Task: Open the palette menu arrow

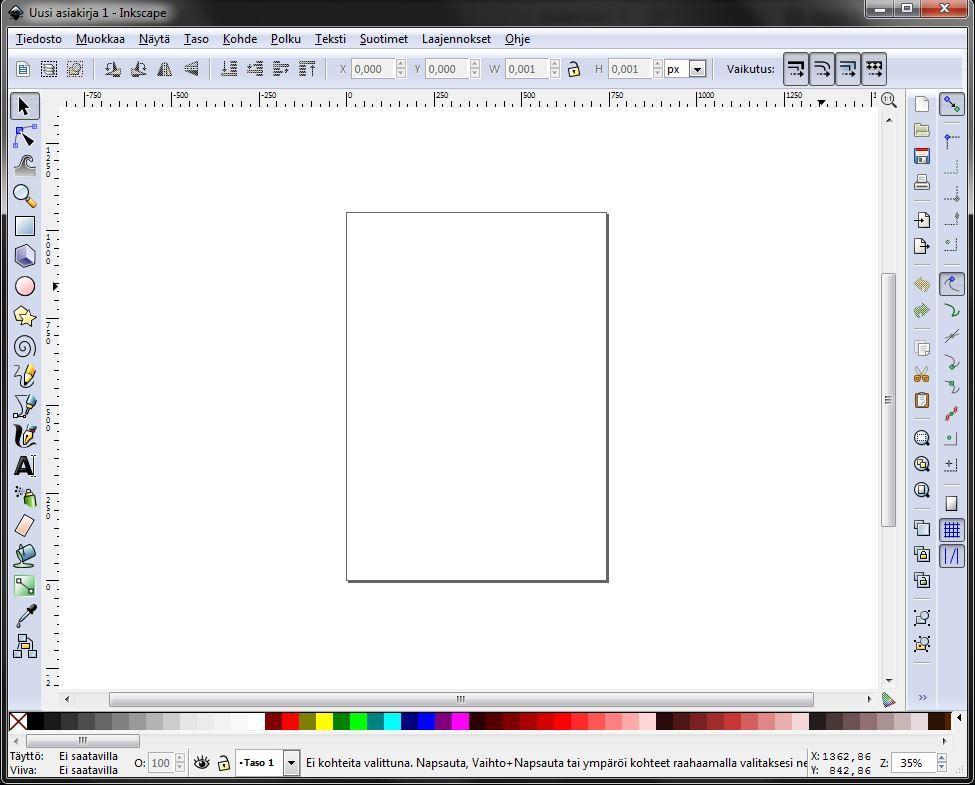Action: 959,718
